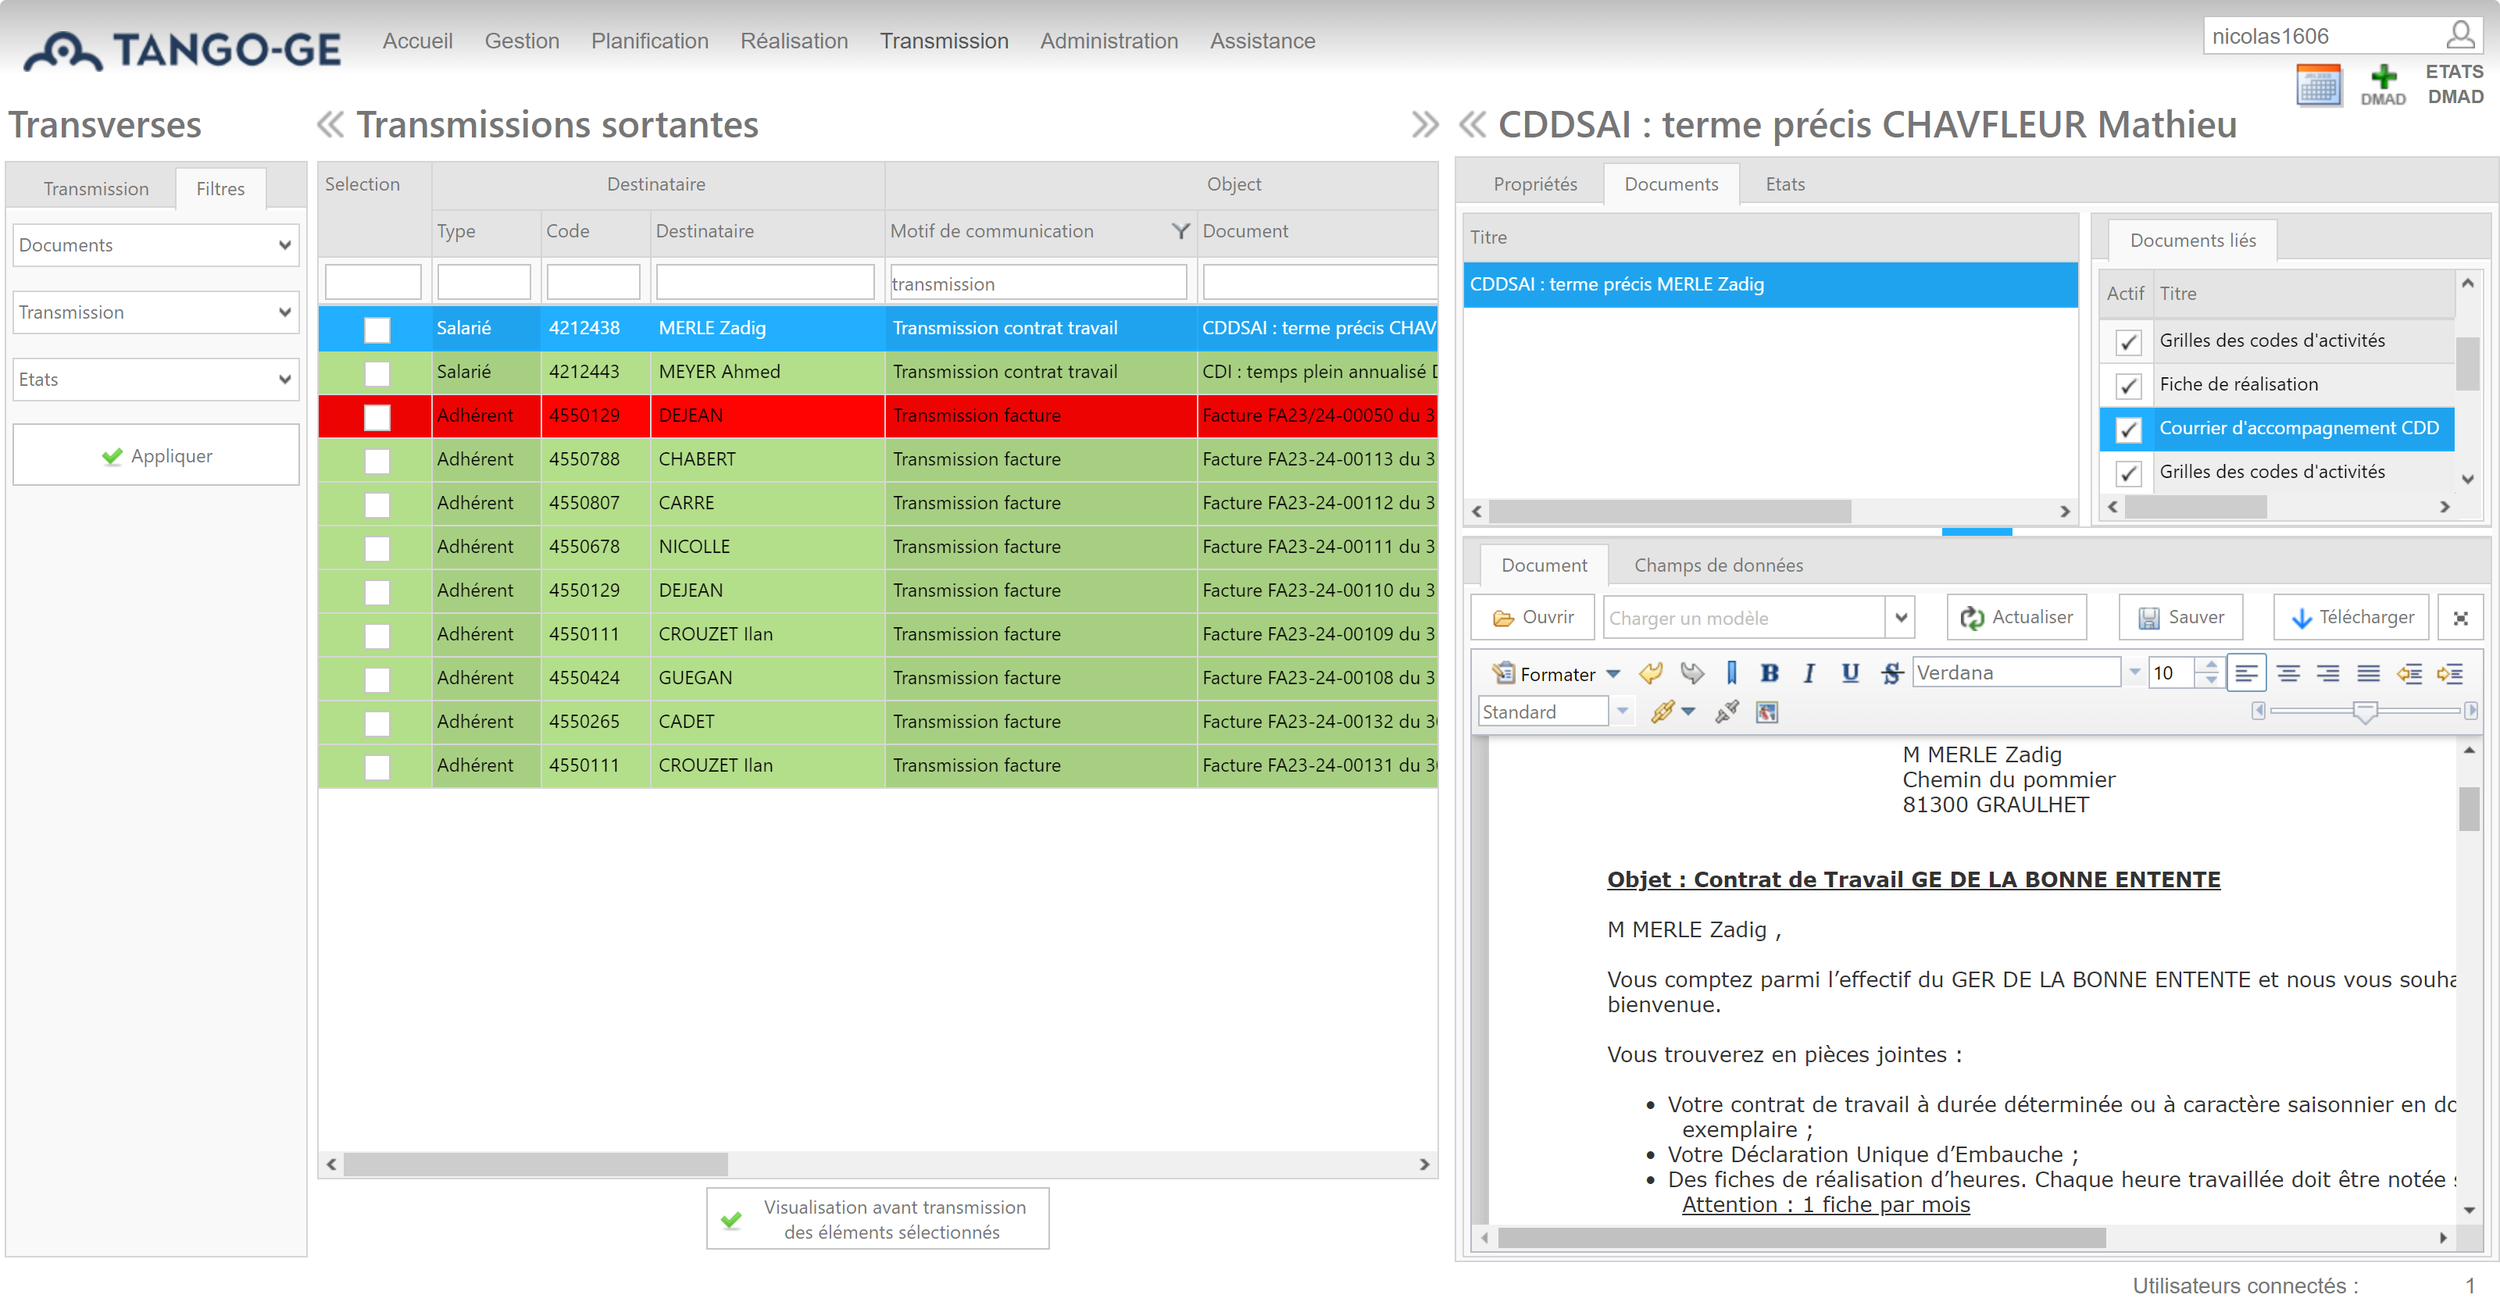
Task: Click the zoom slider handle in editor
Action: click(2365, 712)
